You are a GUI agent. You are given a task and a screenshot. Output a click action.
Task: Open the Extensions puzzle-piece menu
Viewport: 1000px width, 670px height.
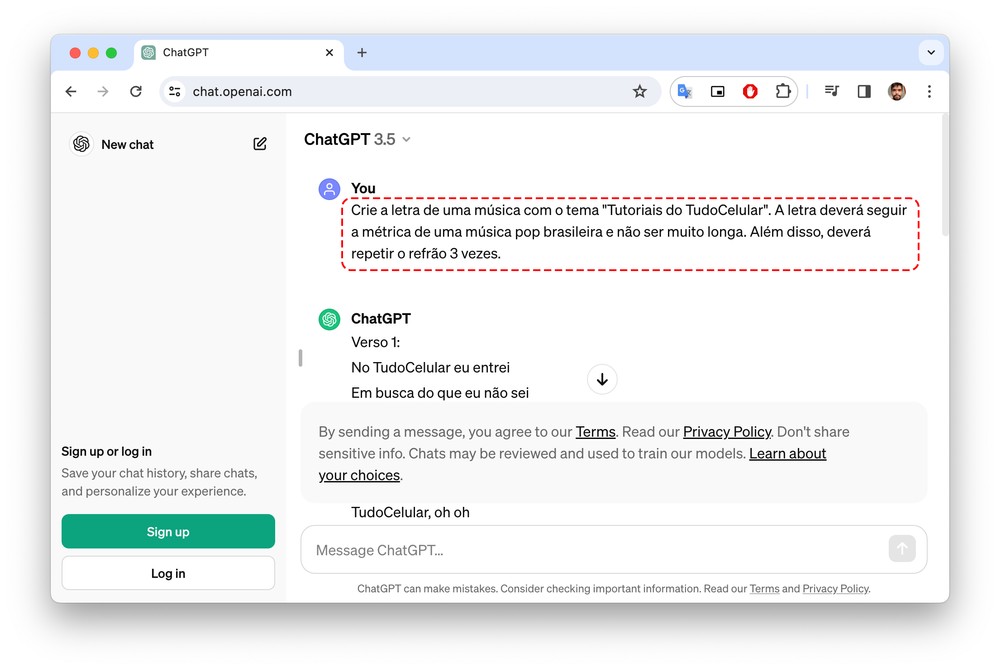783,91
